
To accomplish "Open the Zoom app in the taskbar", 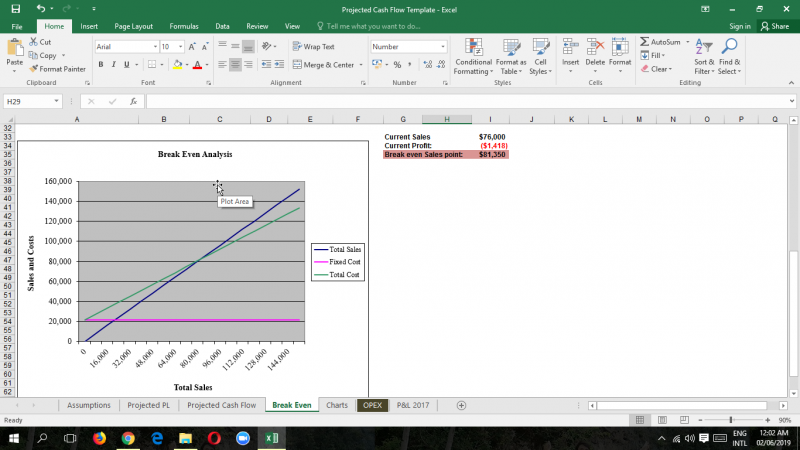I will (x=242, y=438).
